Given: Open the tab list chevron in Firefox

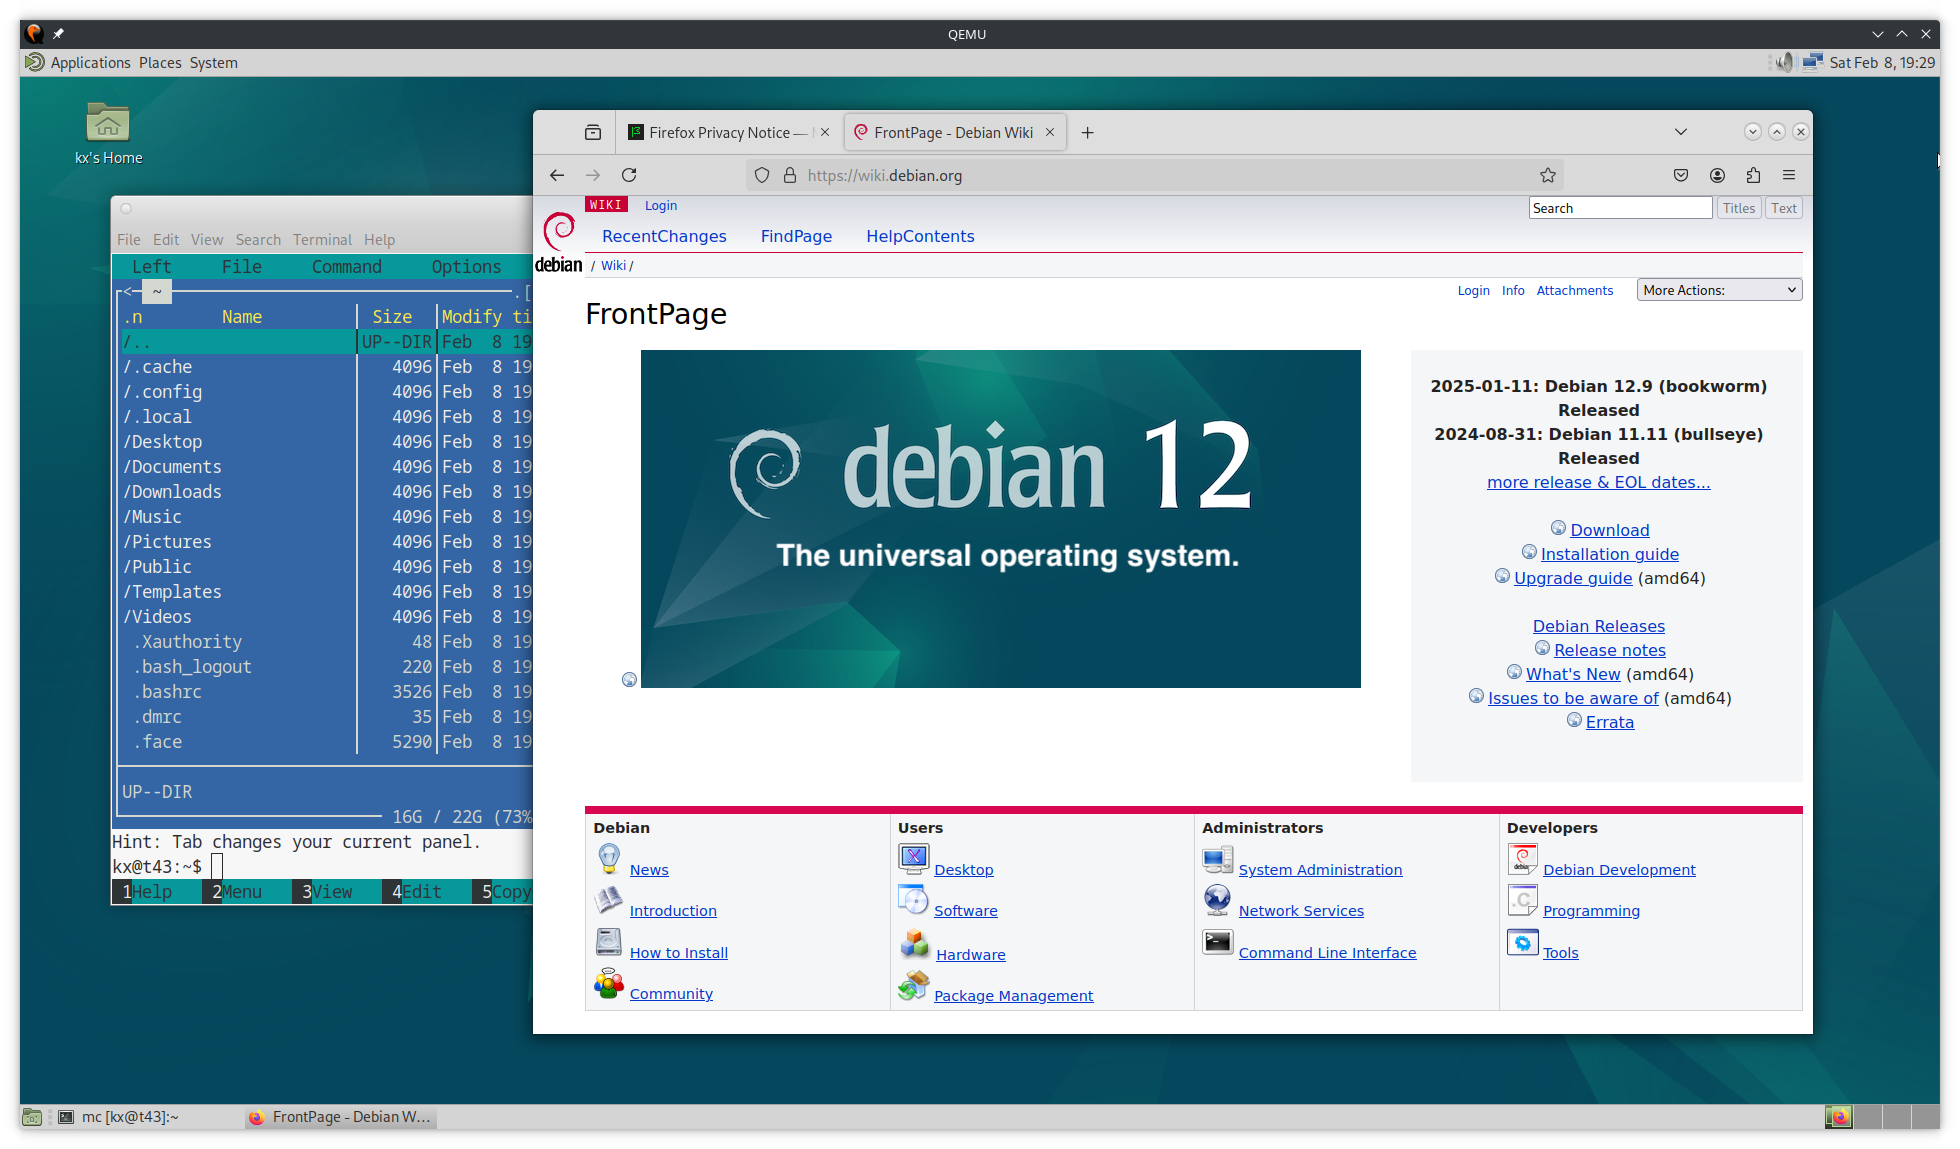Looking at the screenshot, I should coord(1681,131).
